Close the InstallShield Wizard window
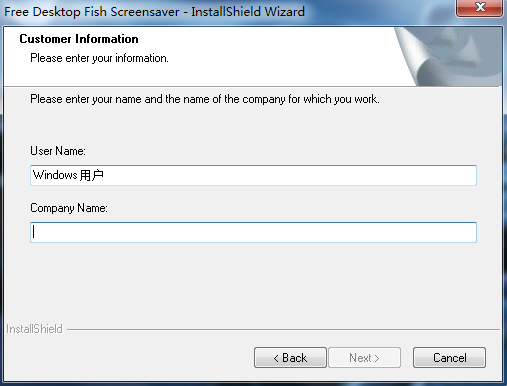 point(479,7)
